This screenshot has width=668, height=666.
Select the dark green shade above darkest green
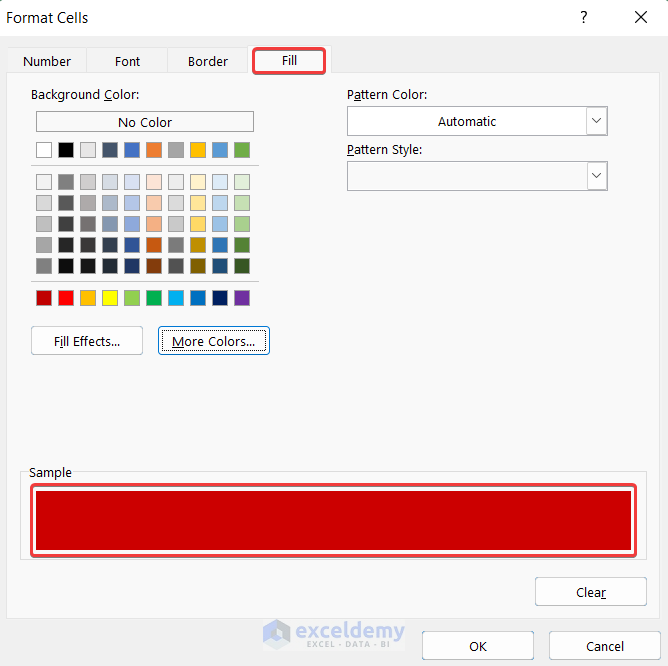[242, 245]
